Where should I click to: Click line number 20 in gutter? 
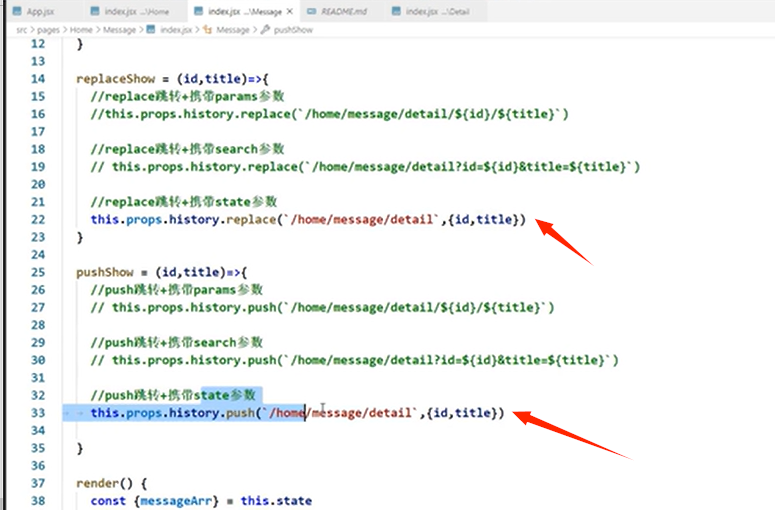tap(38, 184)
